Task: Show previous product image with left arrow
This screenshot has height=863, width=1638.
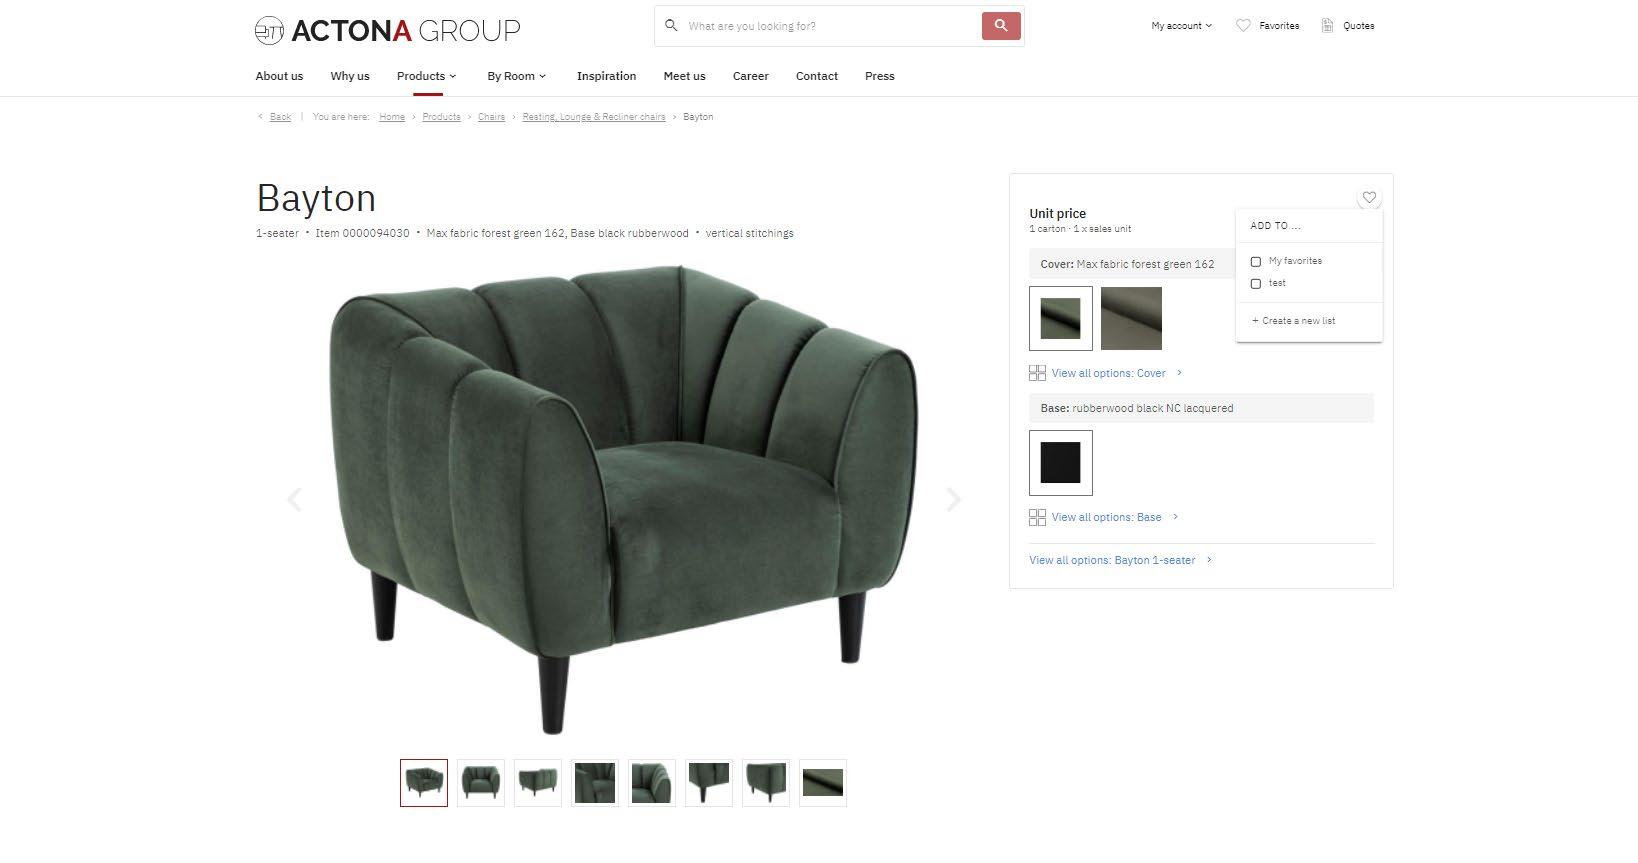Action: pos(294,499)
